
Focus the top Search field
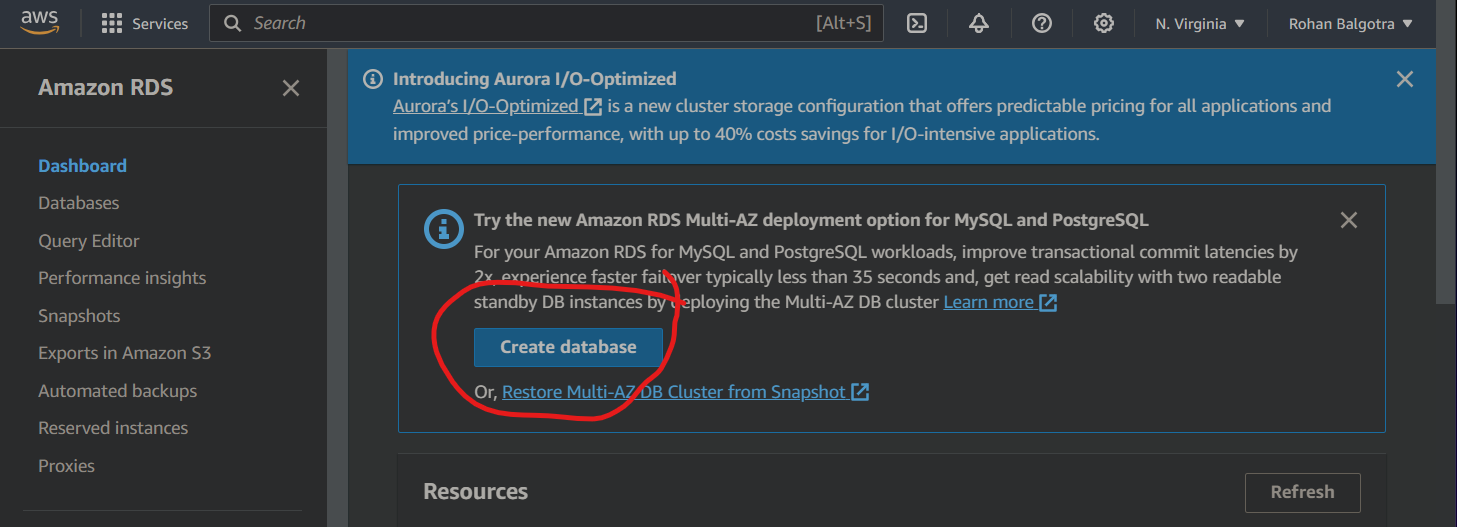pos(546,23)
